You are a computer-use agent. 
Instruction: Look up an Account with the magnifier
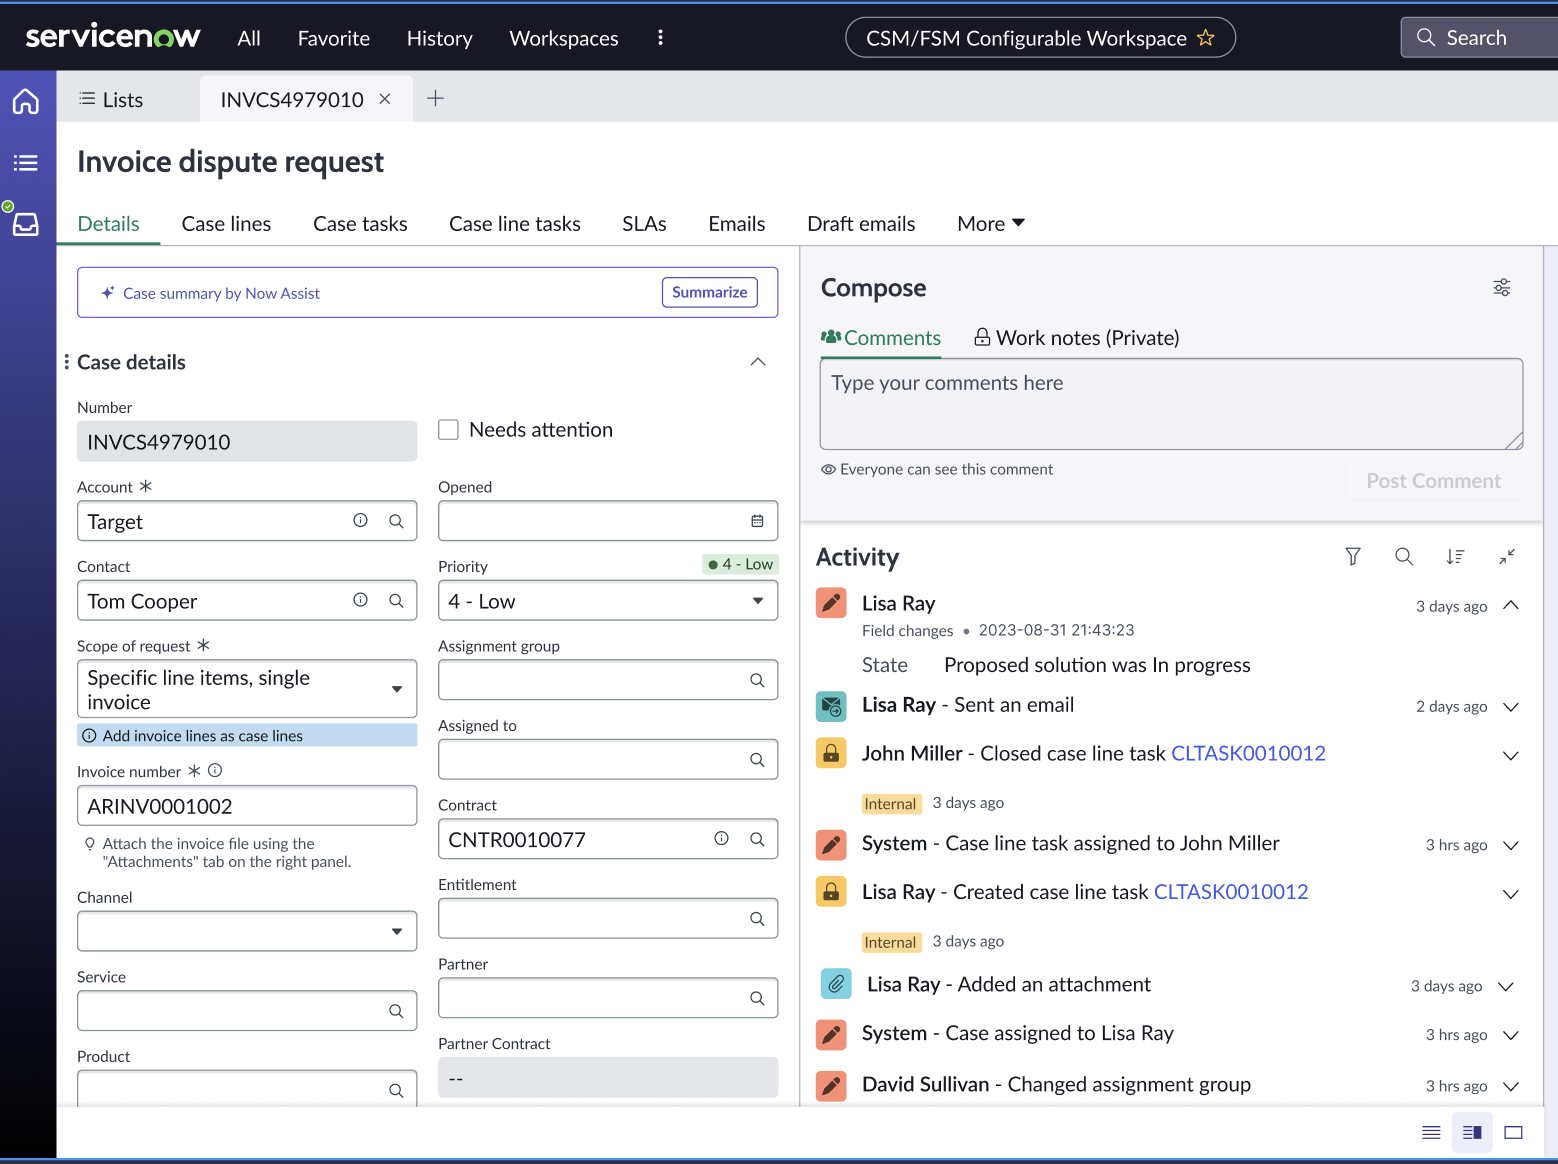pyautogui.click(x=396, y=521)
